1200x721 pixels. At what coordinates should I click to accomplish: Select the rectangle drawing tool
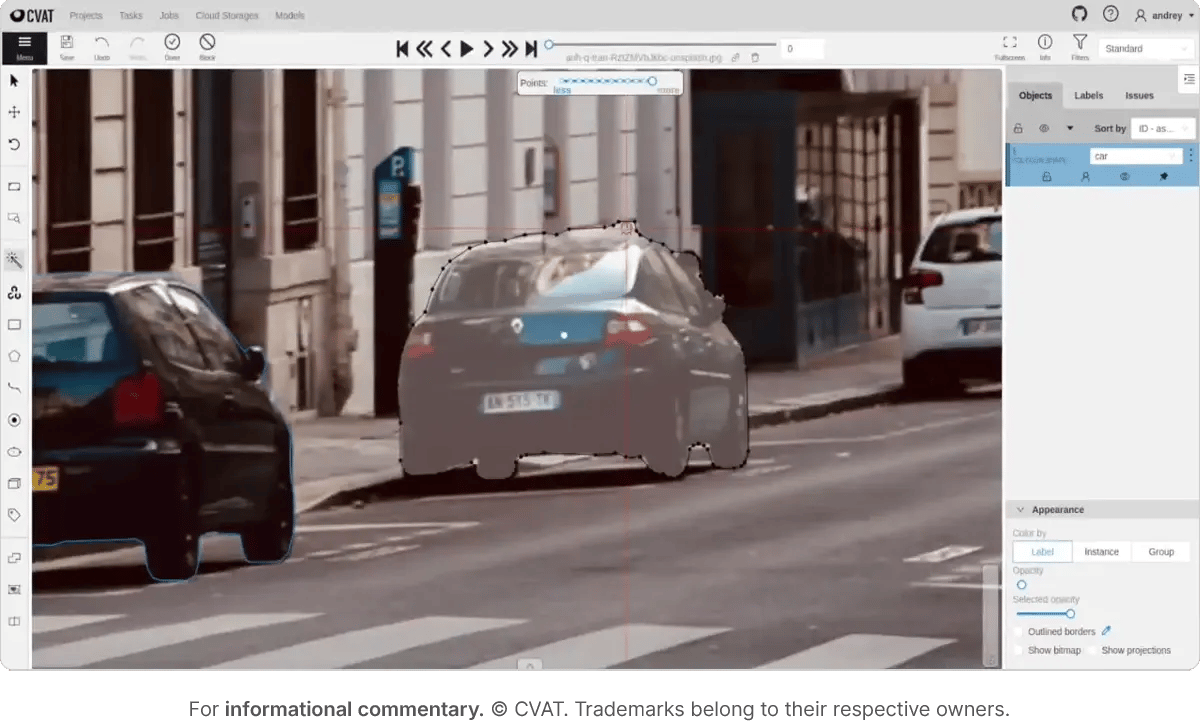[14, 324]
